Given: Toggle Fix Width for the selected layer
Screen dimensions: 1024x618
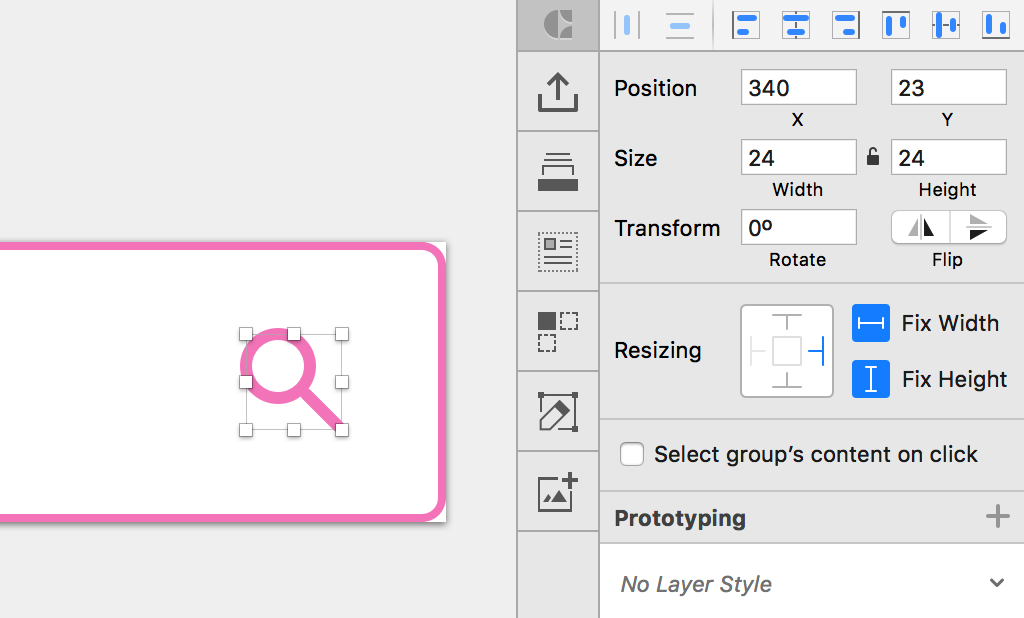Looking at the screenshot, I should tap(871, 323).
